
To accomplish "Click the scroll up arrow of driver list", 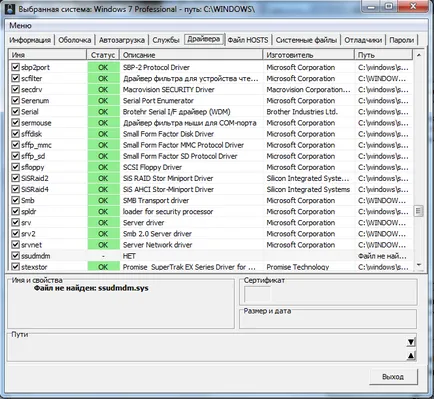I will tap(419, 55).
